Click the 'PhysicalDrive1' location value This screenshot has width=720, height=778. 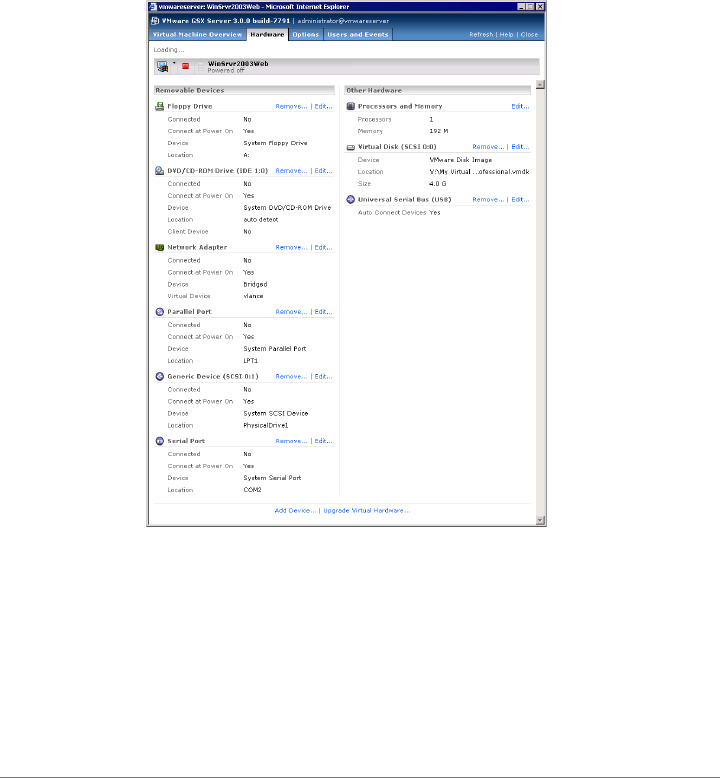click(x=265, y=426)
